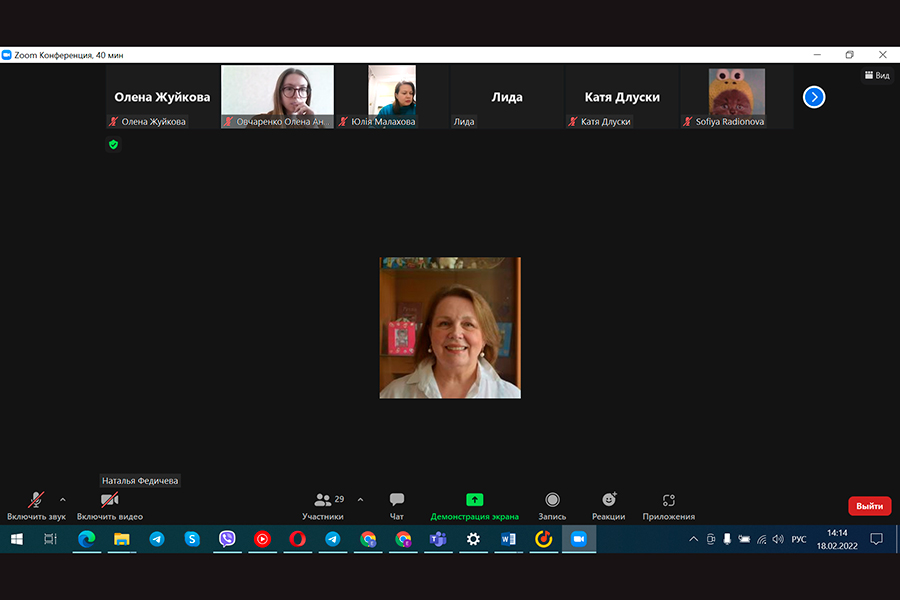This screenshot has height=600, width=900.
Task: Expand audio options arrow beside microphone
Action: (63, 499)
